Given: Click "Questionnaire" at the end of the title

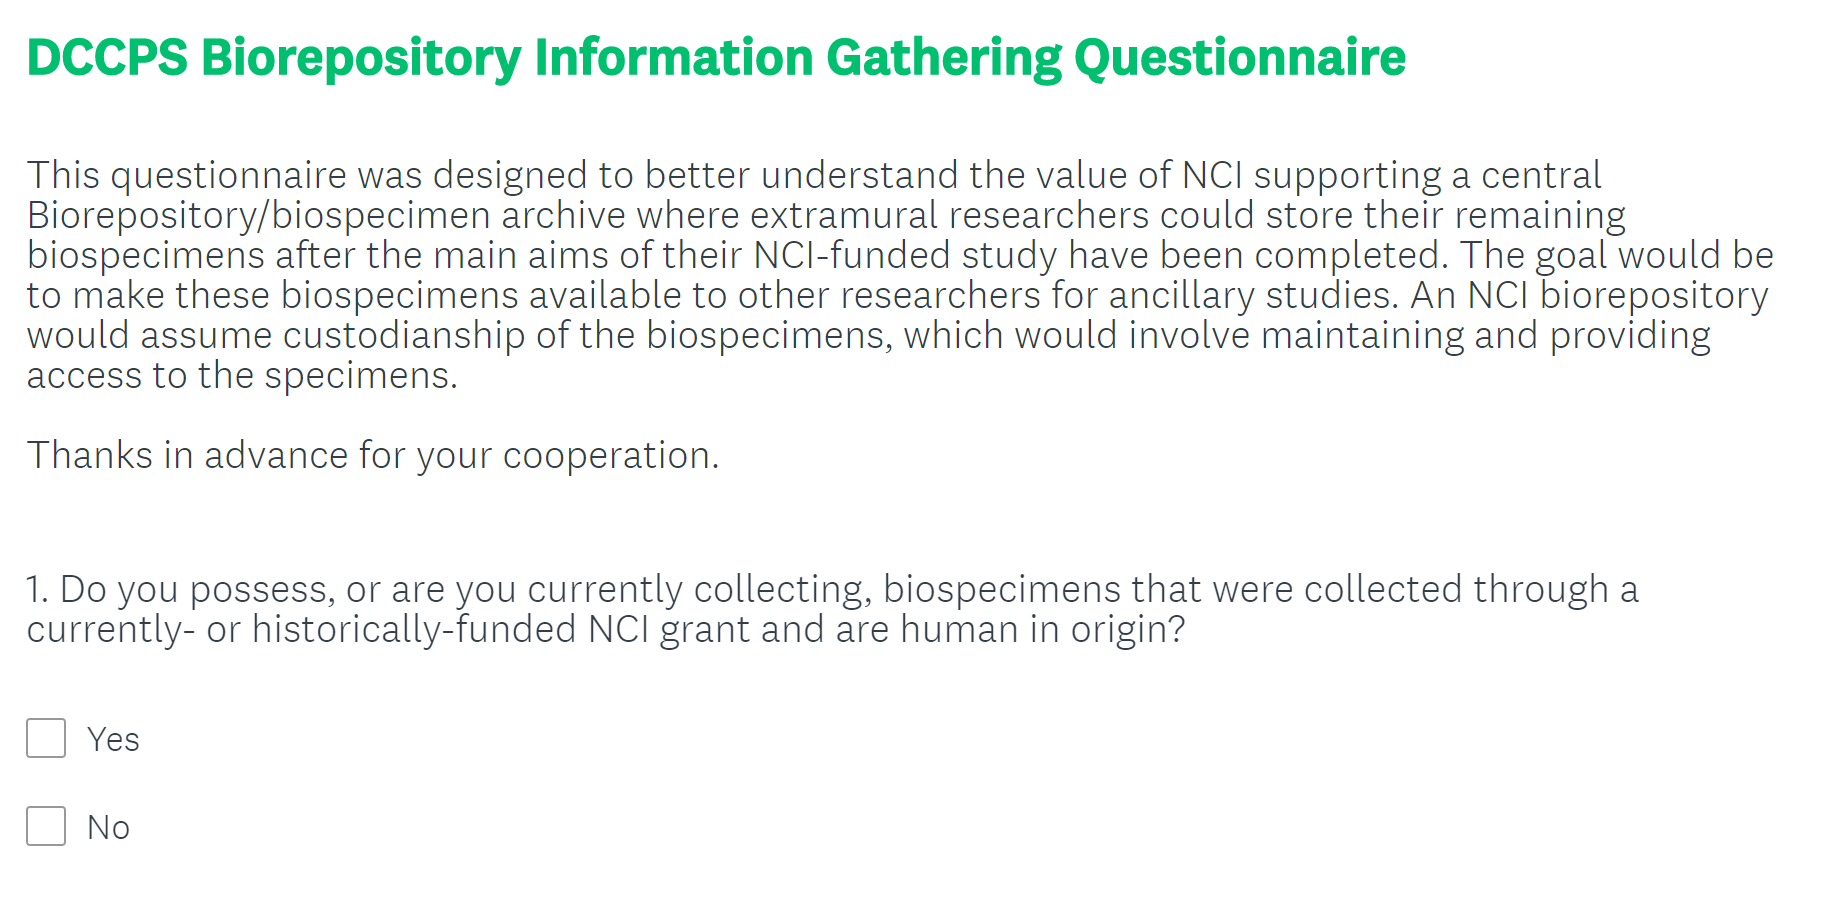Looking at the screenshot, I should [1240, 57].
